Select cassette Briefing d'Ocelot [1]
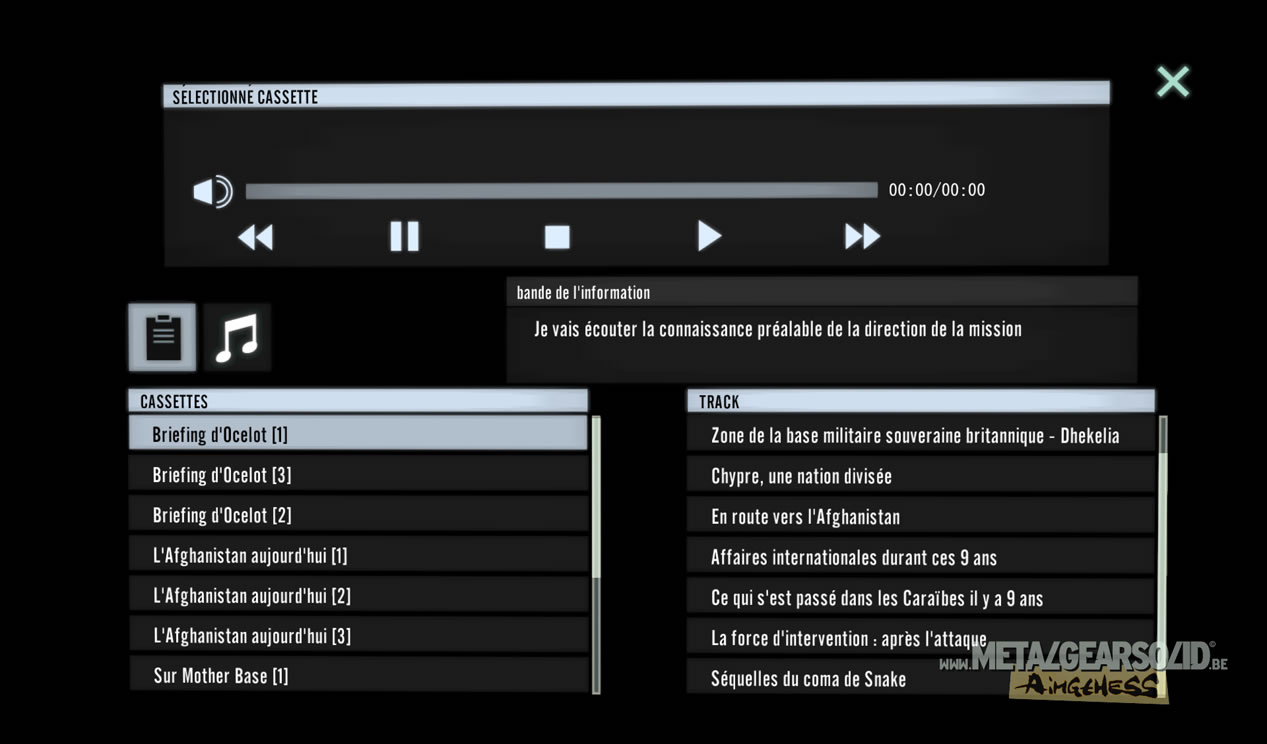Image resolution: width=1267 pixels, height=744 pixels. pyautogui.click(x=358, y=434)
